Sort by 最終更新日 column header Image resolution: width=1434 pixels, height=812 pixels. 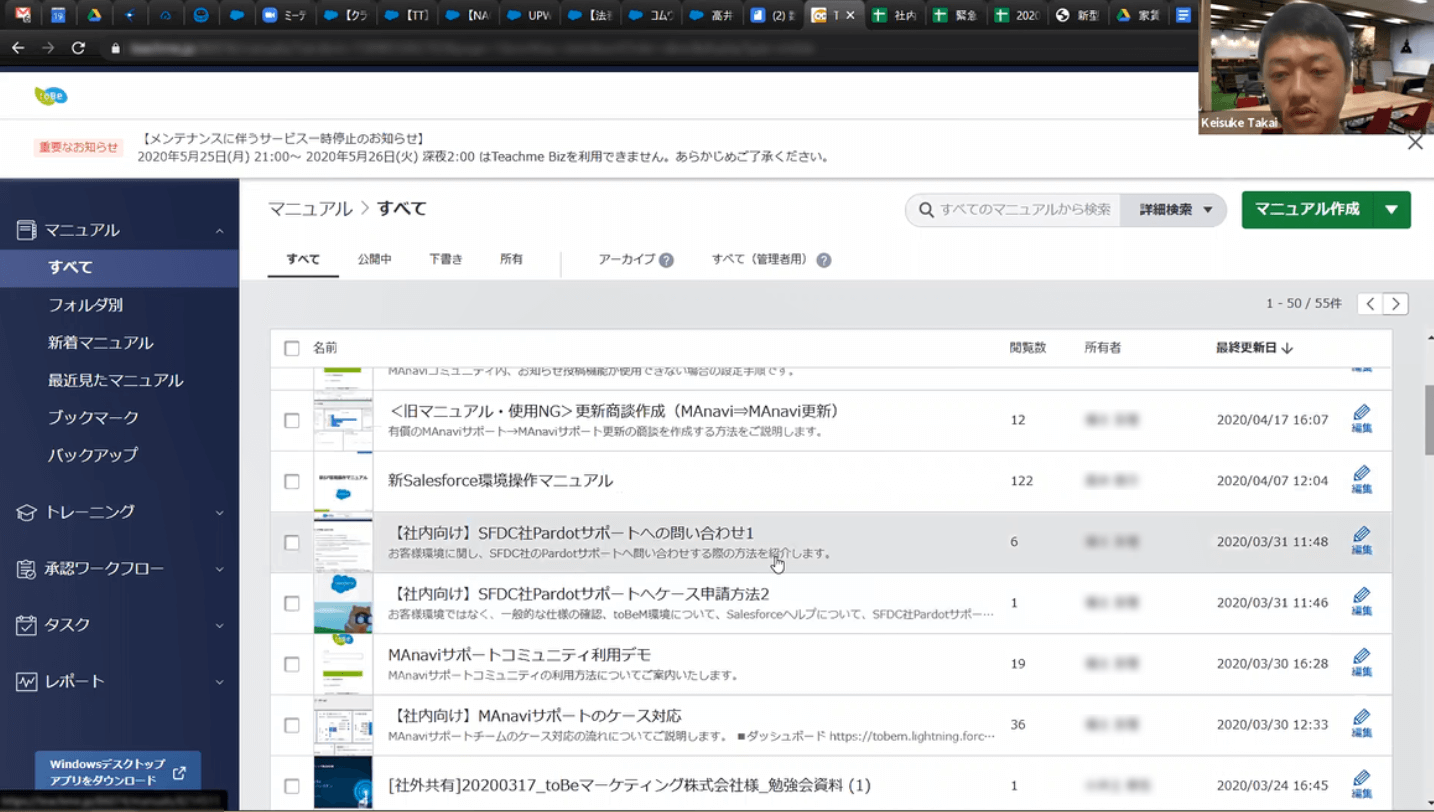[x=1254, y=348]
